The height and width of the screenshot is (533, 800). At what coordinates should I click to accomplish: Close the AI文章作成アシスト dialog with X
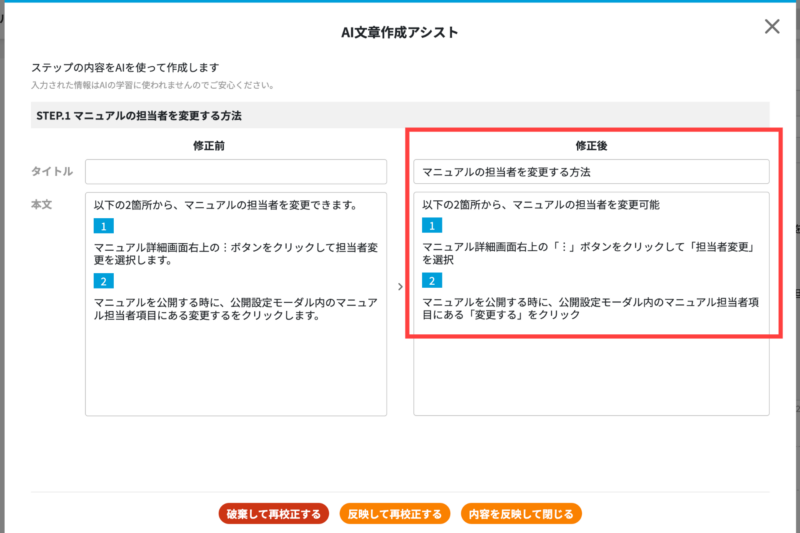772,27
